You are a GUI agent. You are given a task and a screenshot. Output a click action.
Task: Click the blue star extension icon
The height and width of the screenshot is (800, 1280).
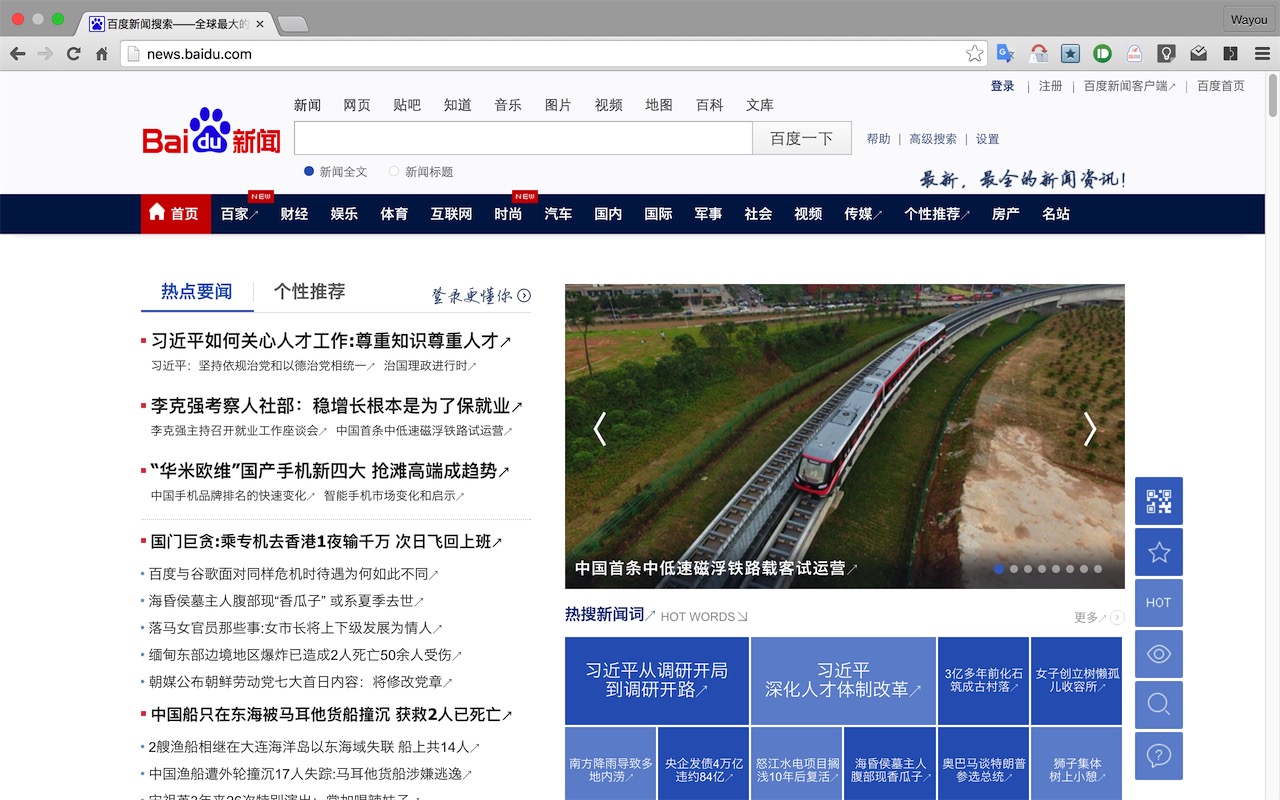[x=1070, y=54]
